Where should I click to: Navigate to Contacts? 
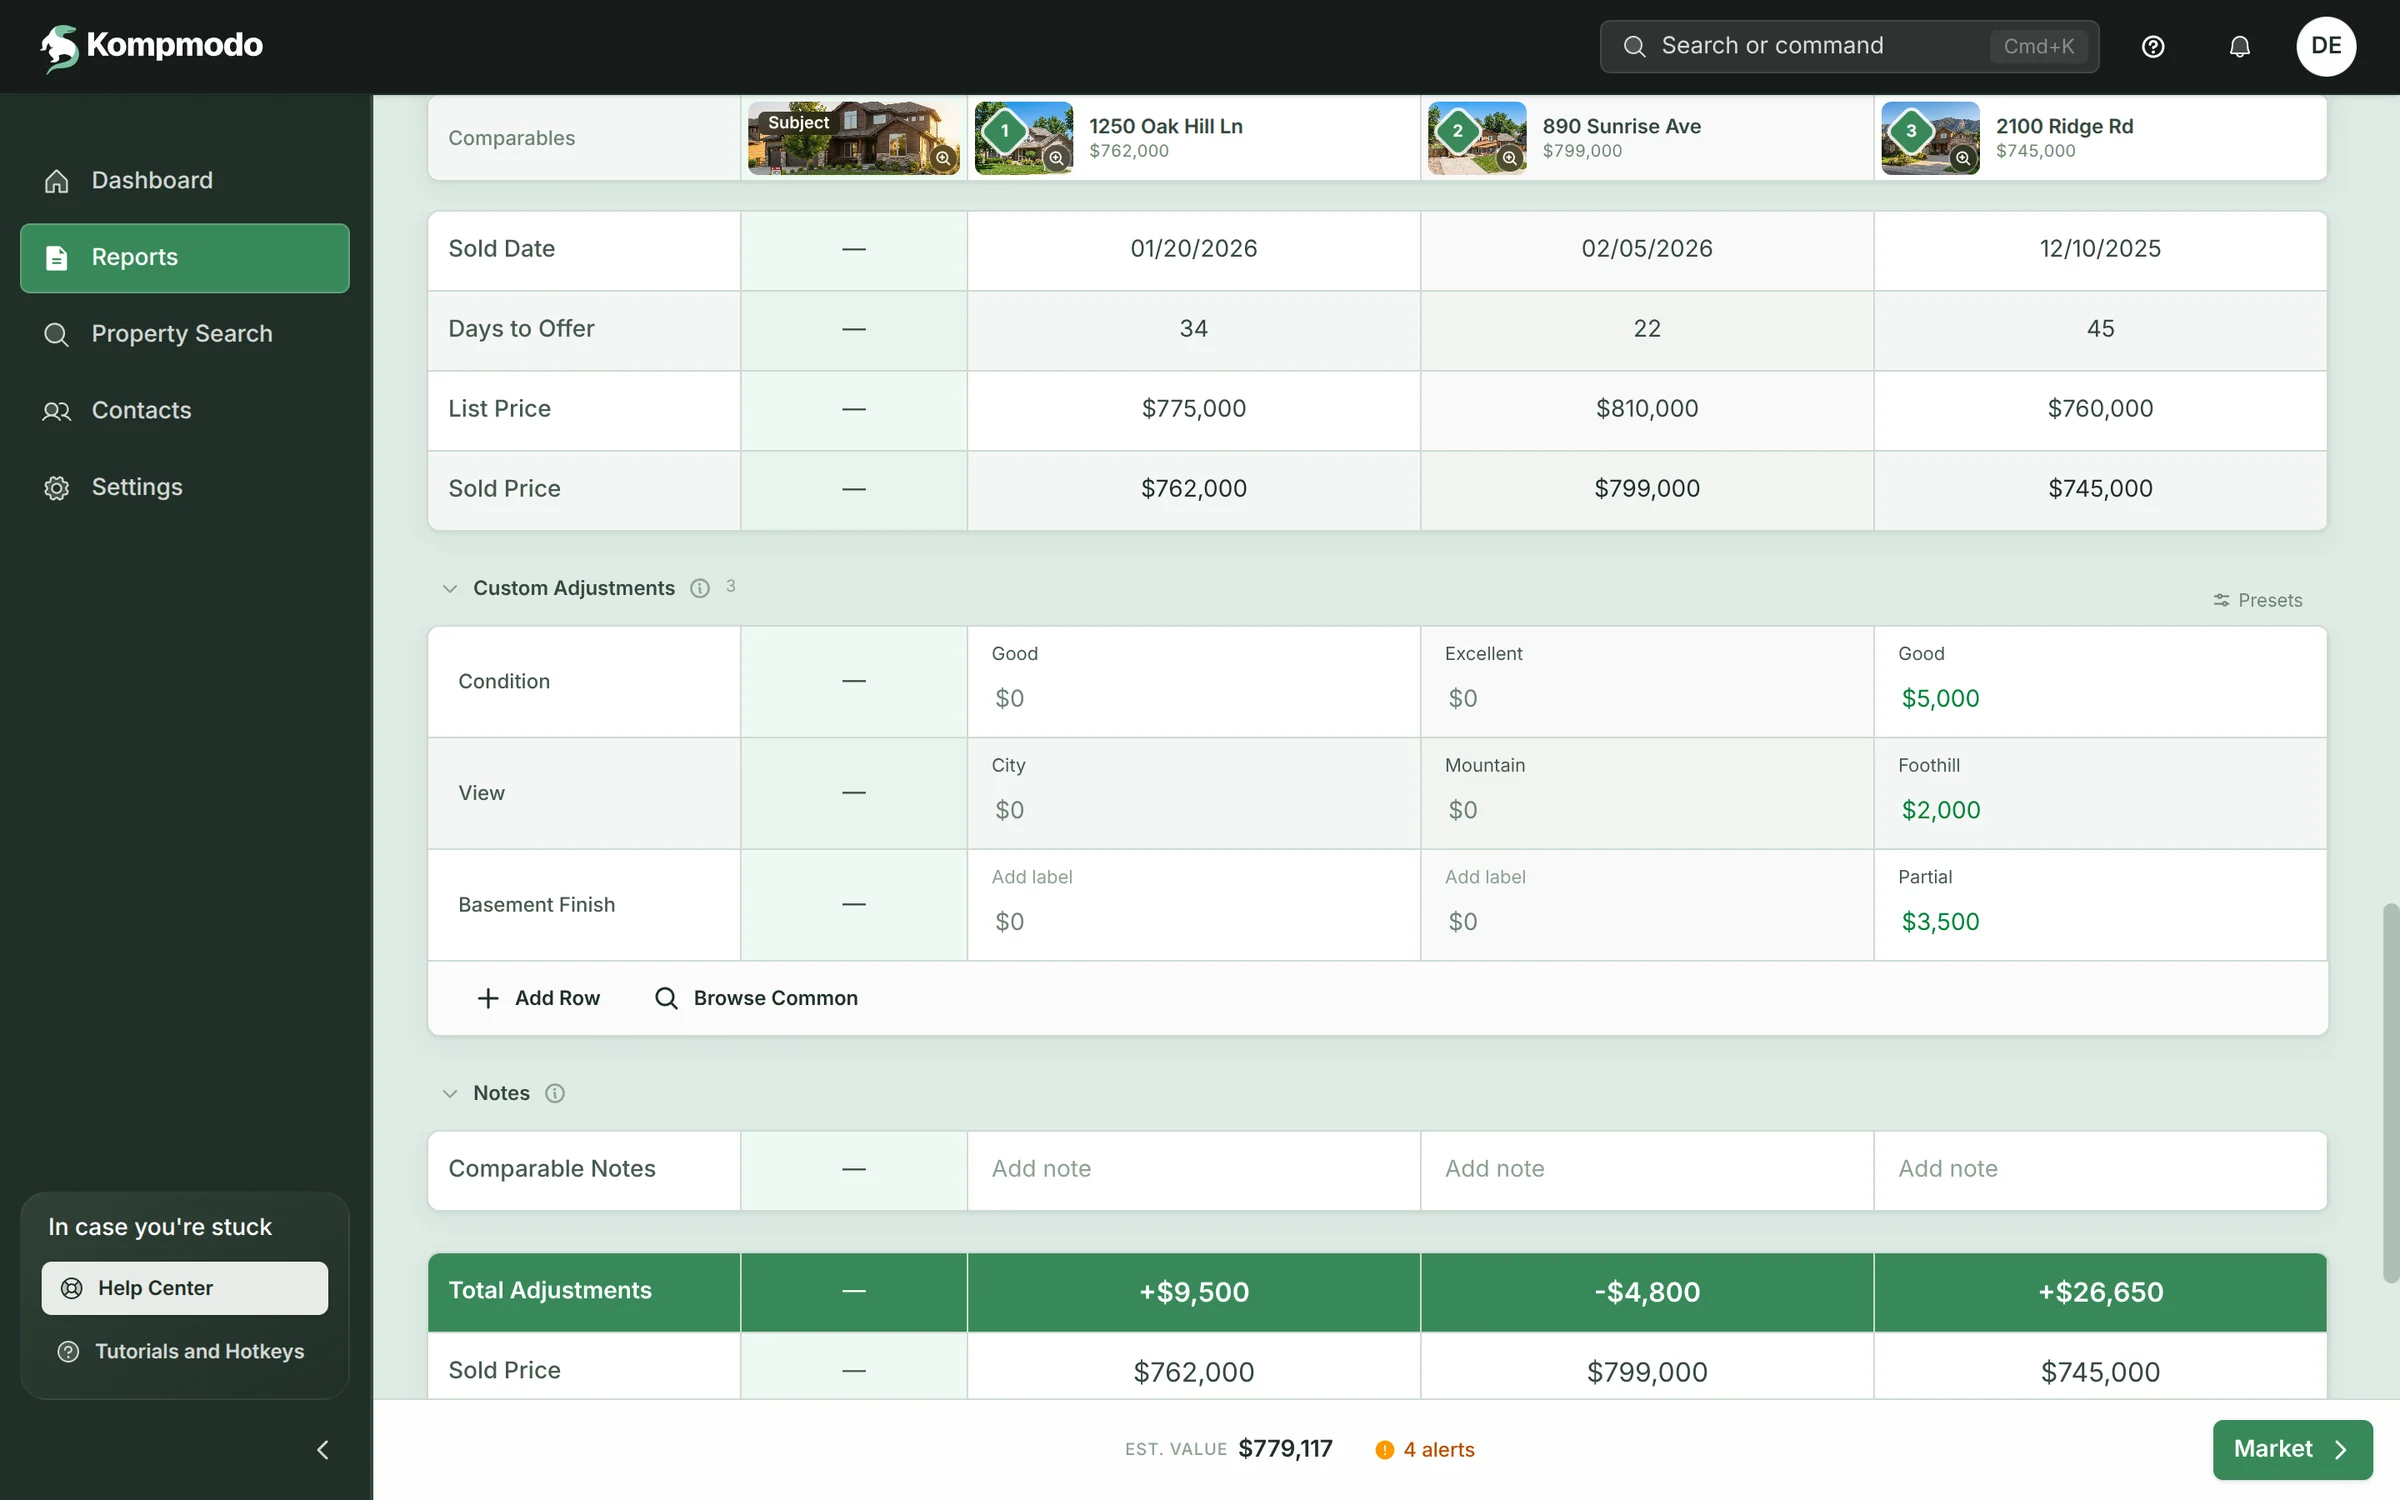pos(185,411)
